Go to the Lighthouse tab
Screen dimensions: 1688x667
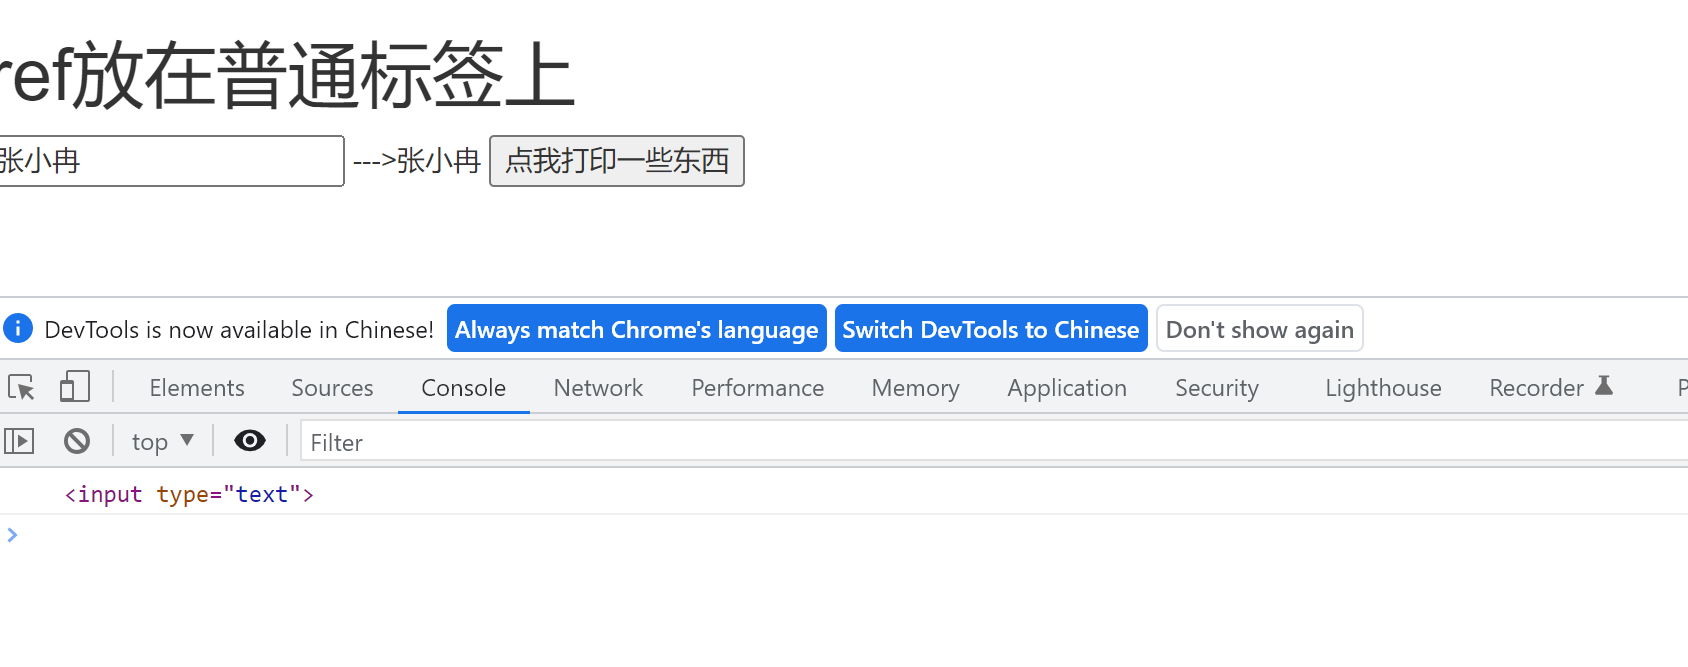[x=1383, y=388]
